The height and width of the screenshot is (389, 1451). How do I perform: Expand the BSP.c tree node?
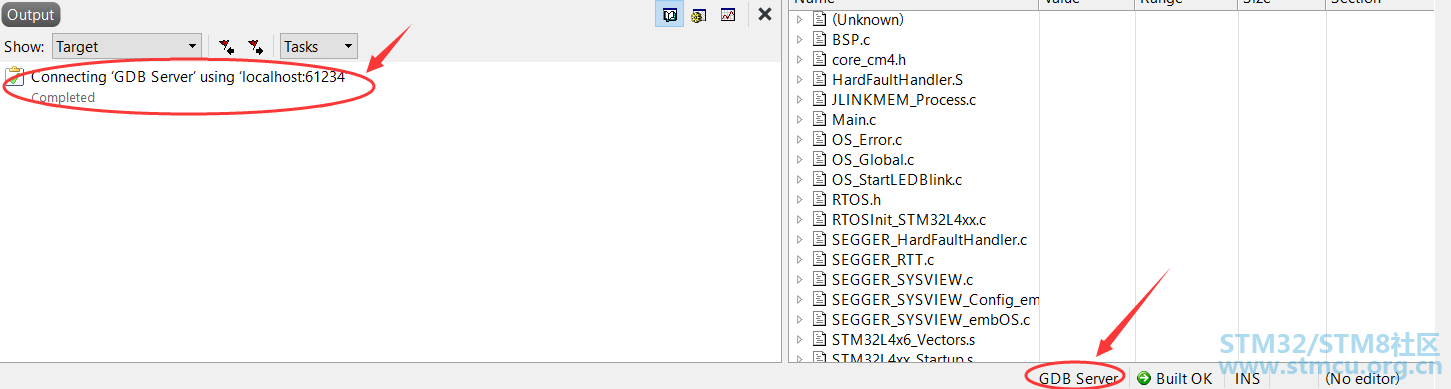coord(799,39)
